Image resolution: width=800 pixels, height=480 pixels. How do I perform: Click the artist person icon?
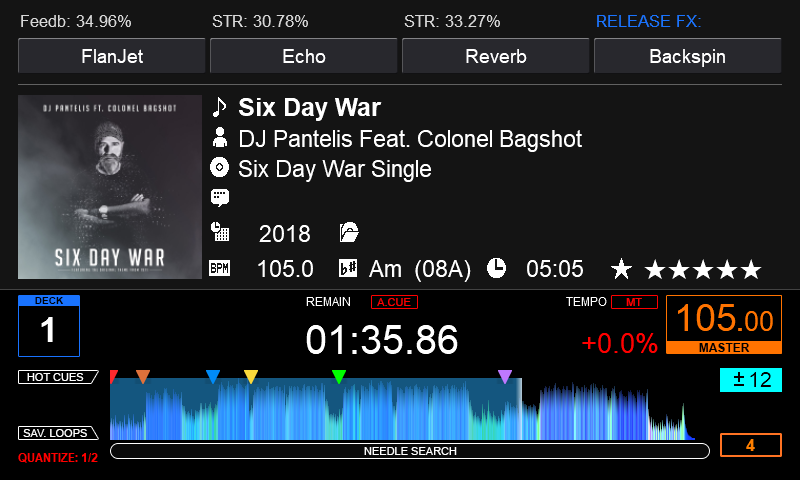(220, 138)
